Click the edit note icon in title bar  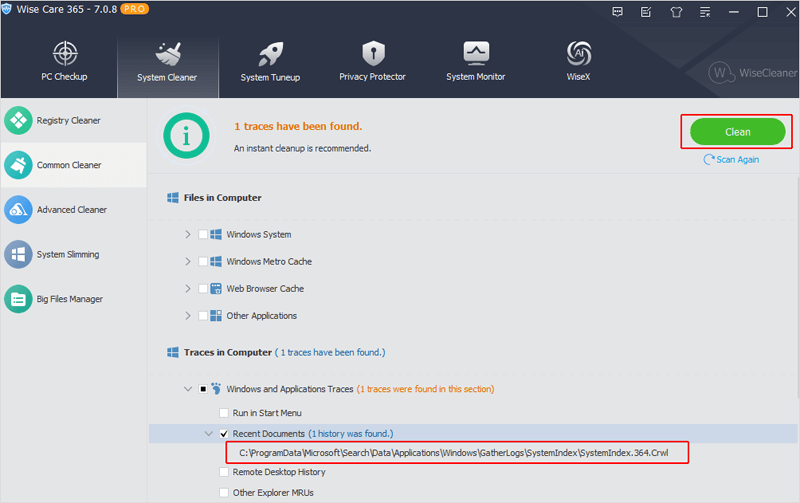pos(646,12)
